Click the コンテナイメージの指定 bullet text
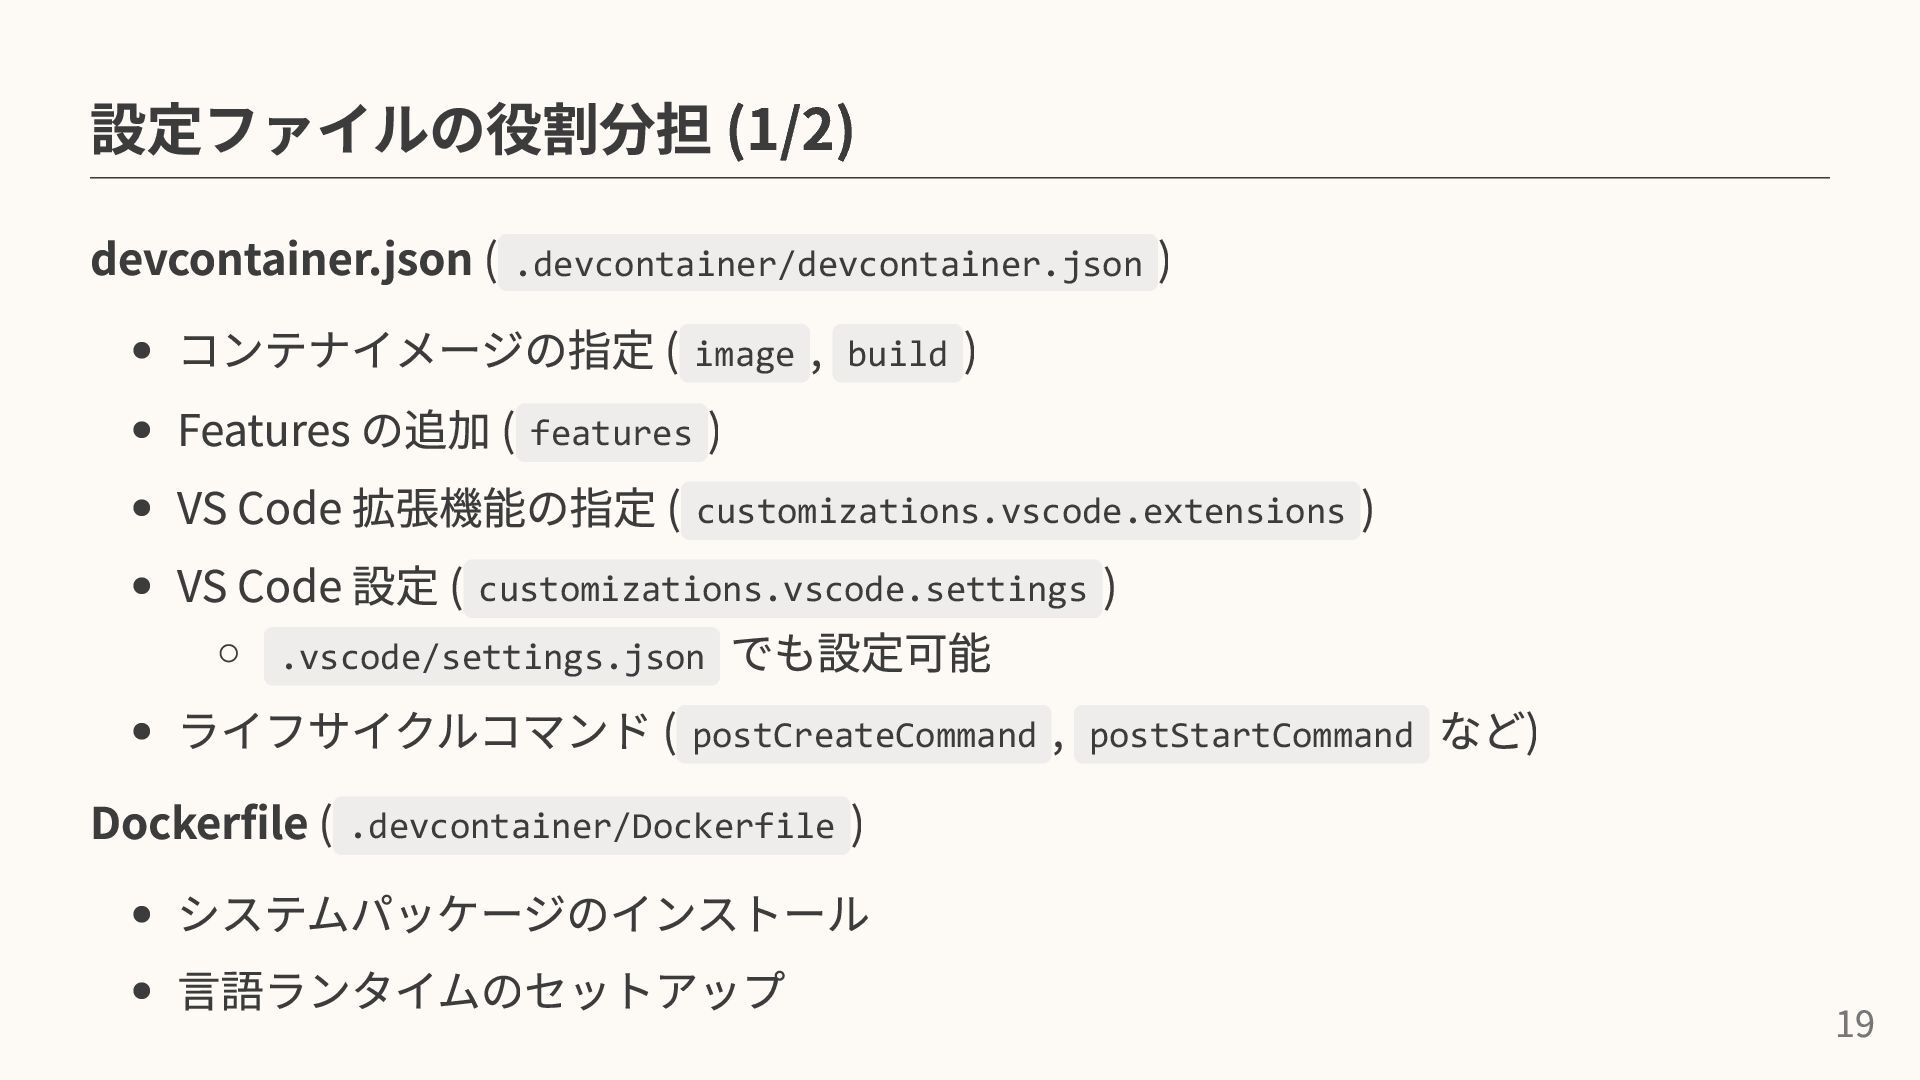 [x=415, y=352]
